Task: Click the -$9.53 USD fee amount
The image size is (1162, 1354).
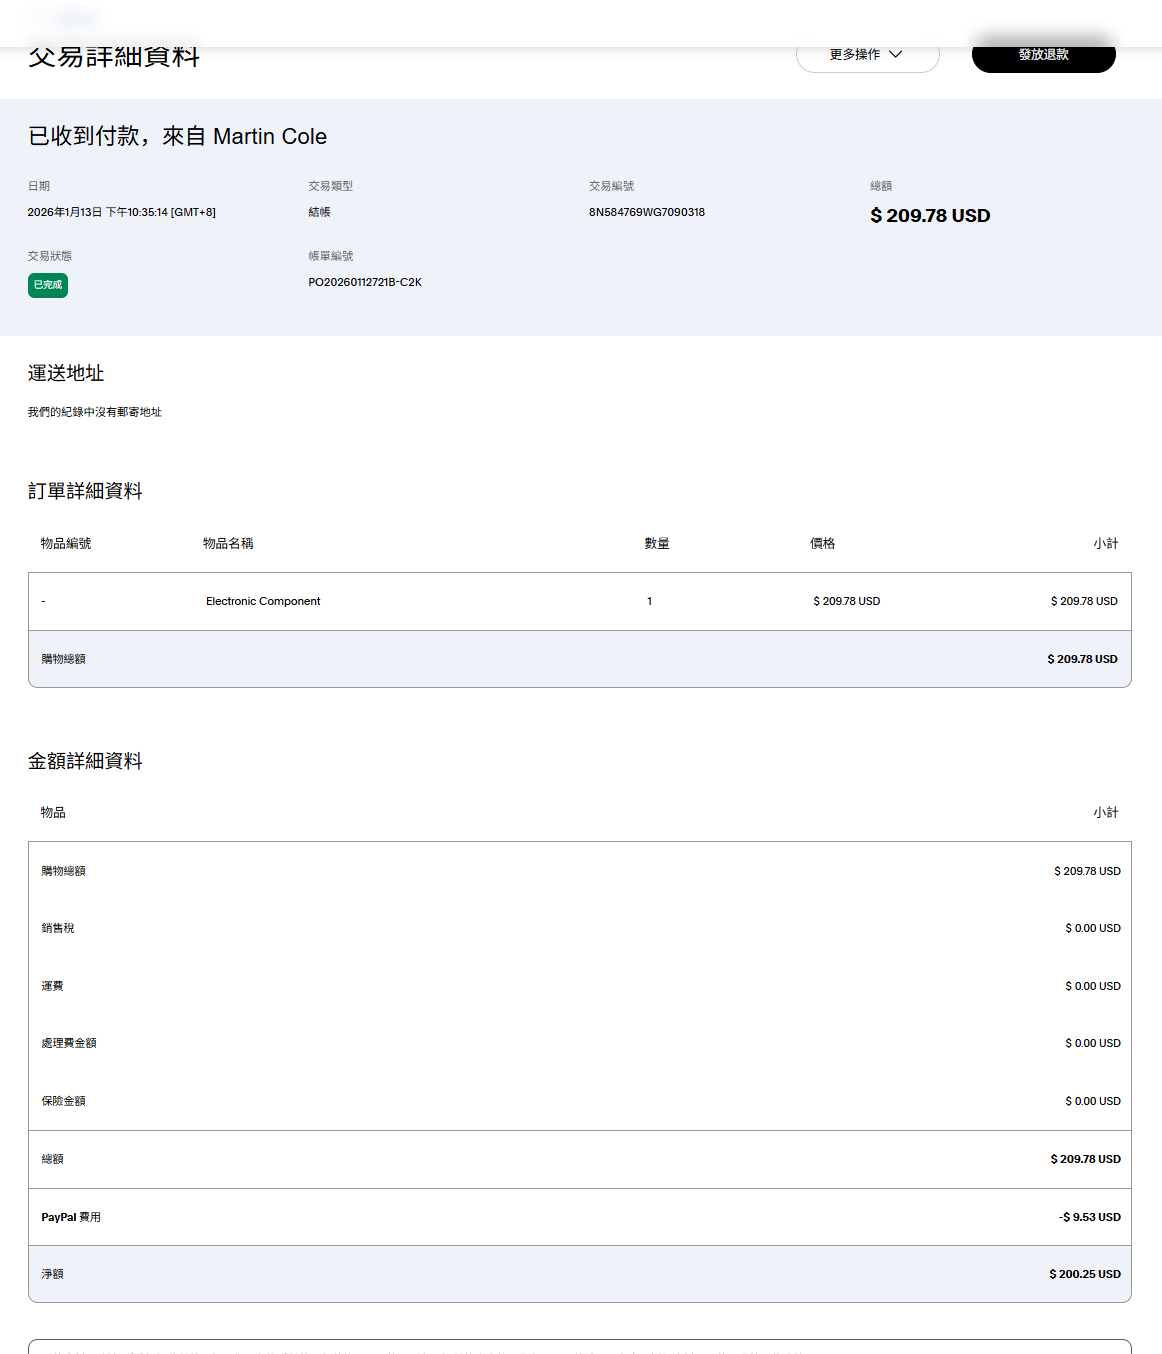Action: point(1089,1217)
